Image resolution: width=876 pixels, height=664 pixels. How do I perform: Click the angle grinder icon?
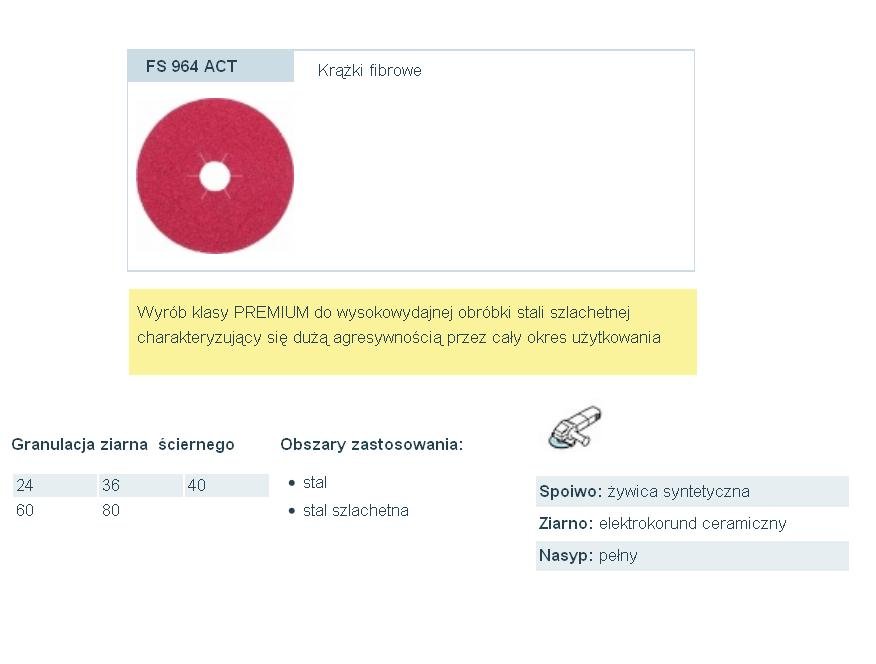click(575, 427)
